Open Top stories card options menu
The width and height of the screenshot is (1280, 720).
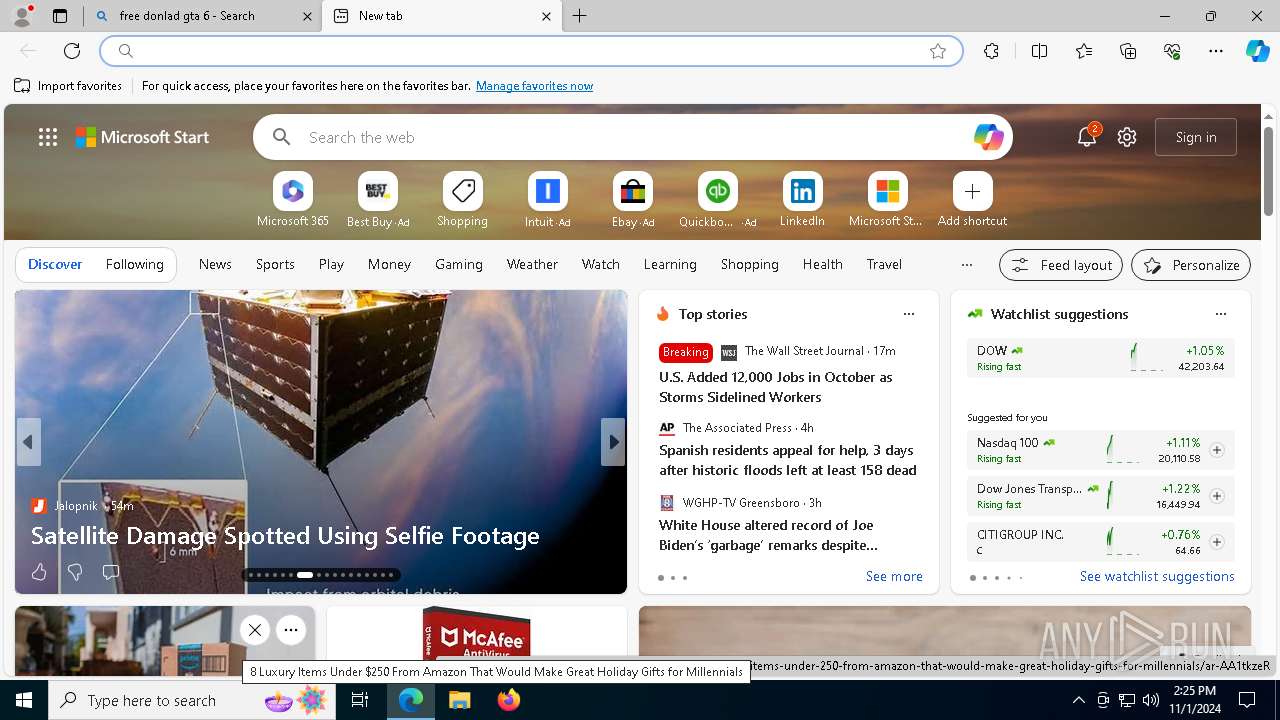[x=909, y=314]
